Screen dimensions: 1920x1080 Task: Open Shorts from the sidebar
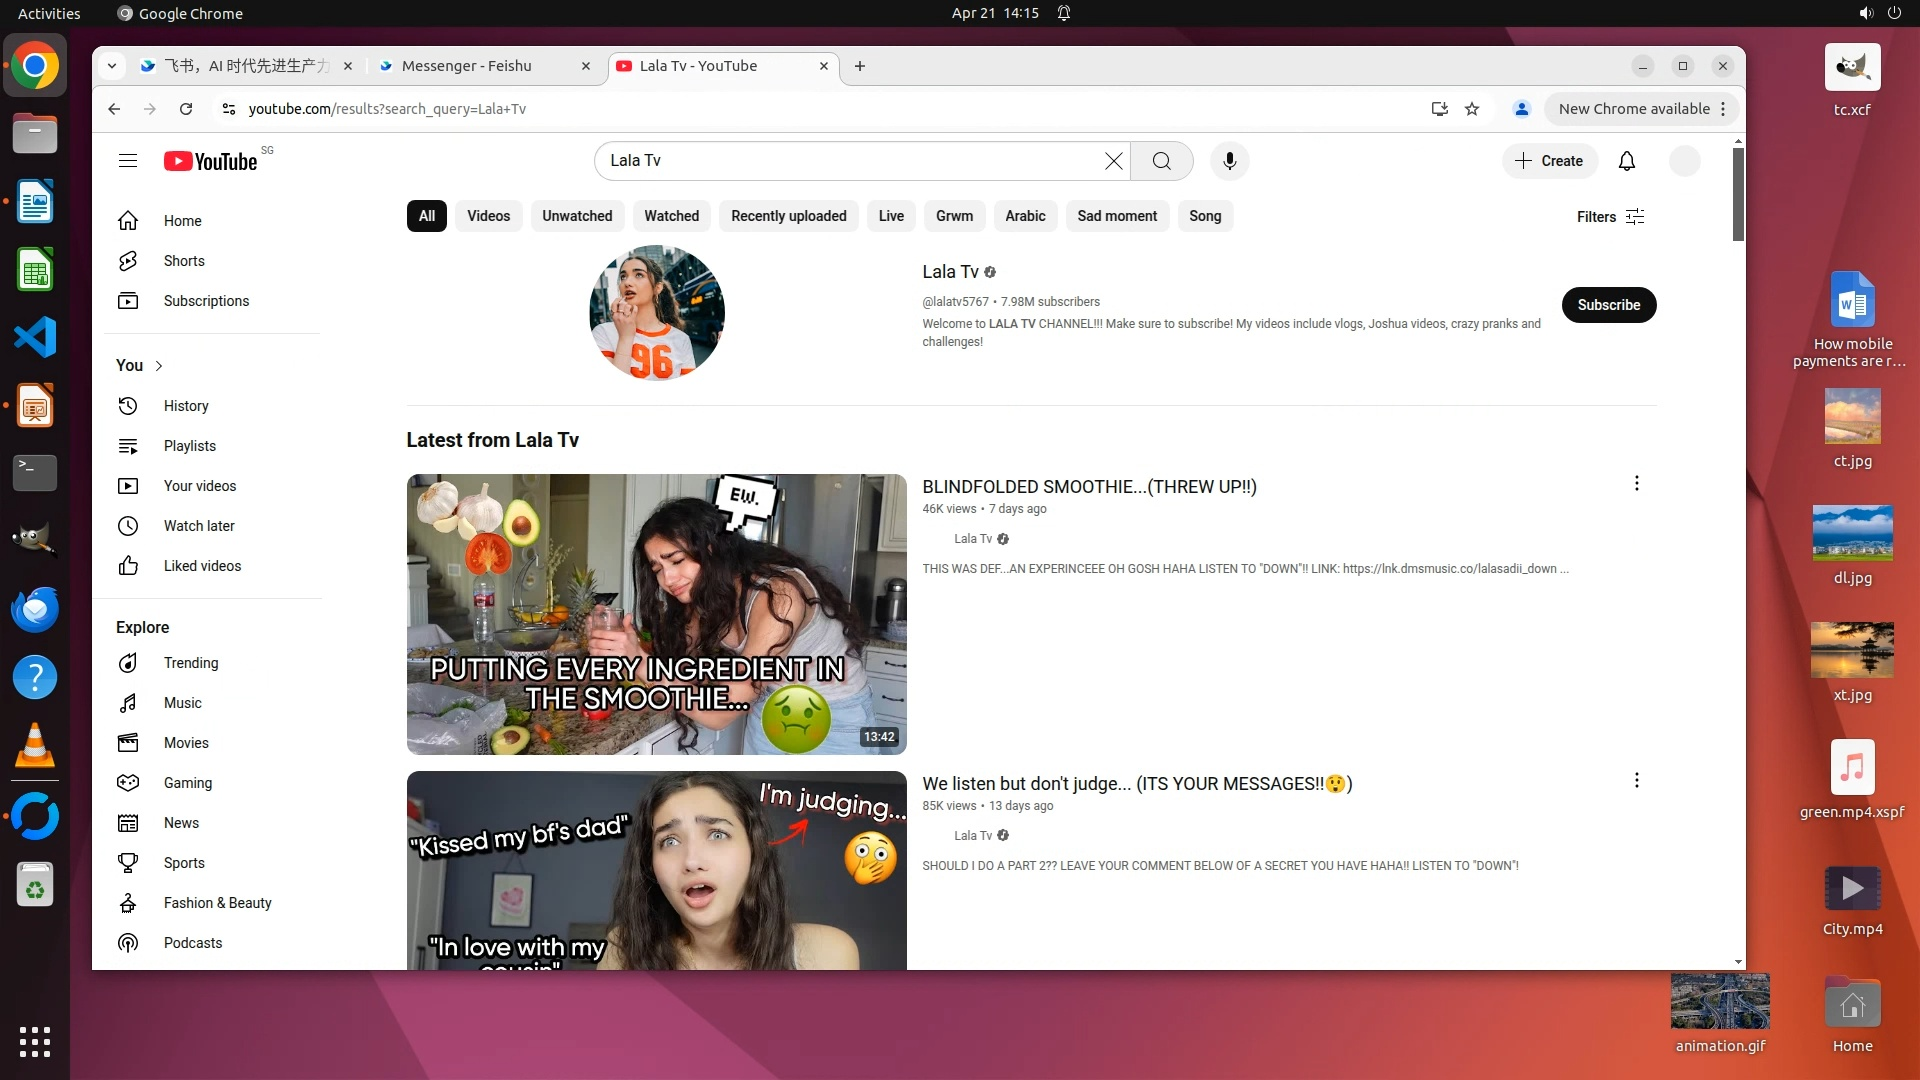pyautogui.click(x=184, y=261)
